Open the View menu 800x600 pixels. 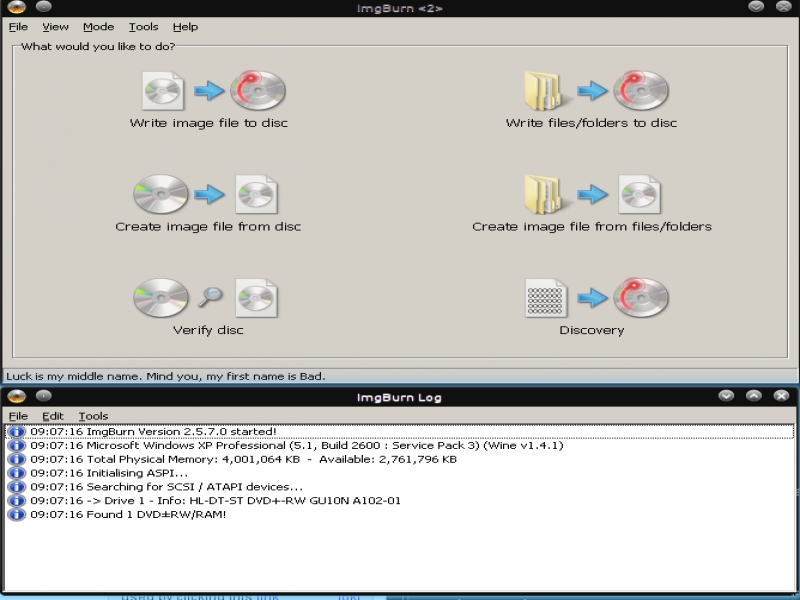[55, 27]
